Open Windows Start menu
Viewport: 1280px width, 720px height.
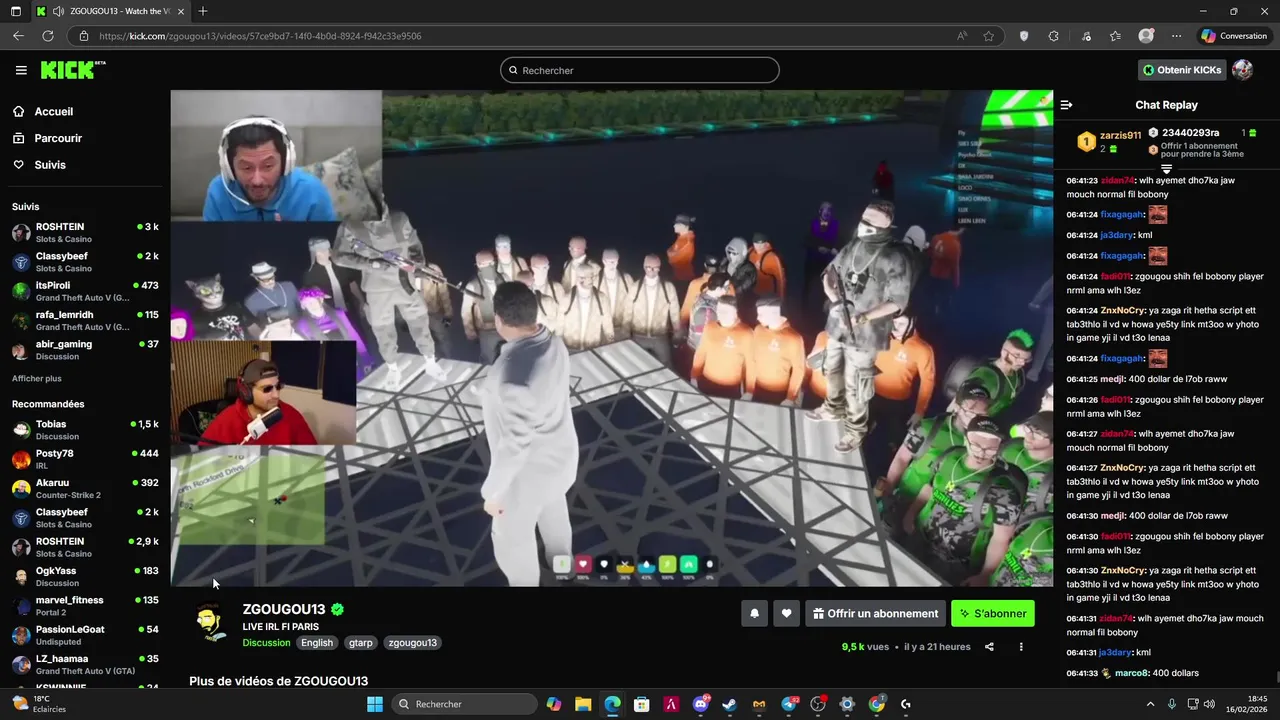[x=375, y=704]
